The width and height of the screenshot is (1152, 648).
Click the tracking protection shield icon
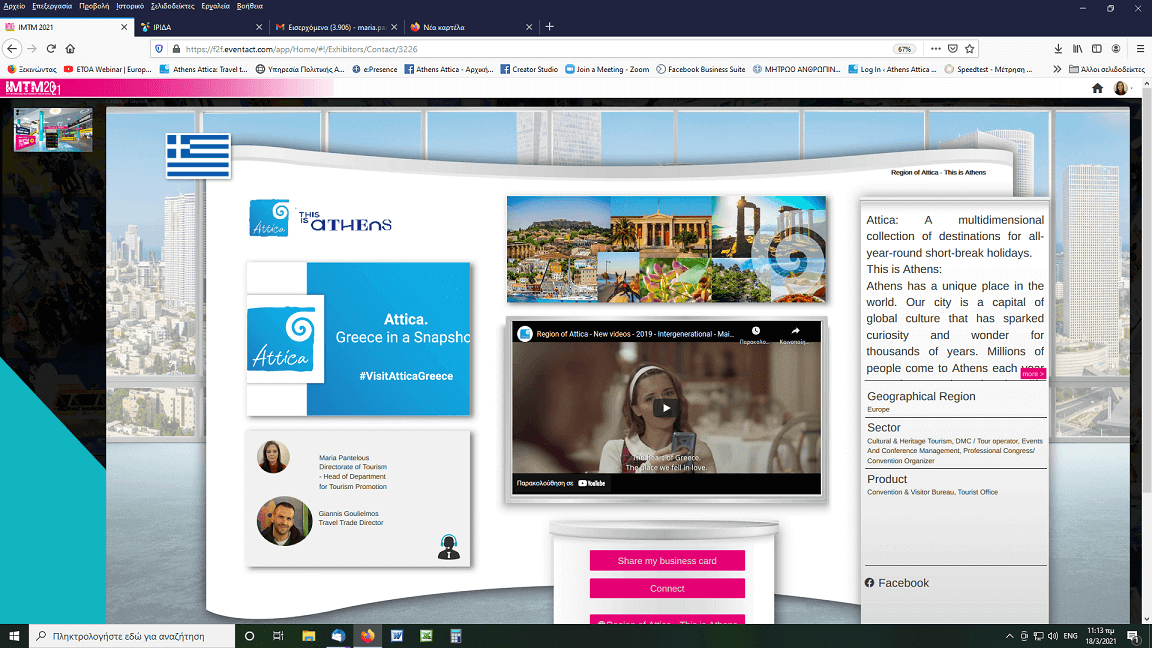159,49
